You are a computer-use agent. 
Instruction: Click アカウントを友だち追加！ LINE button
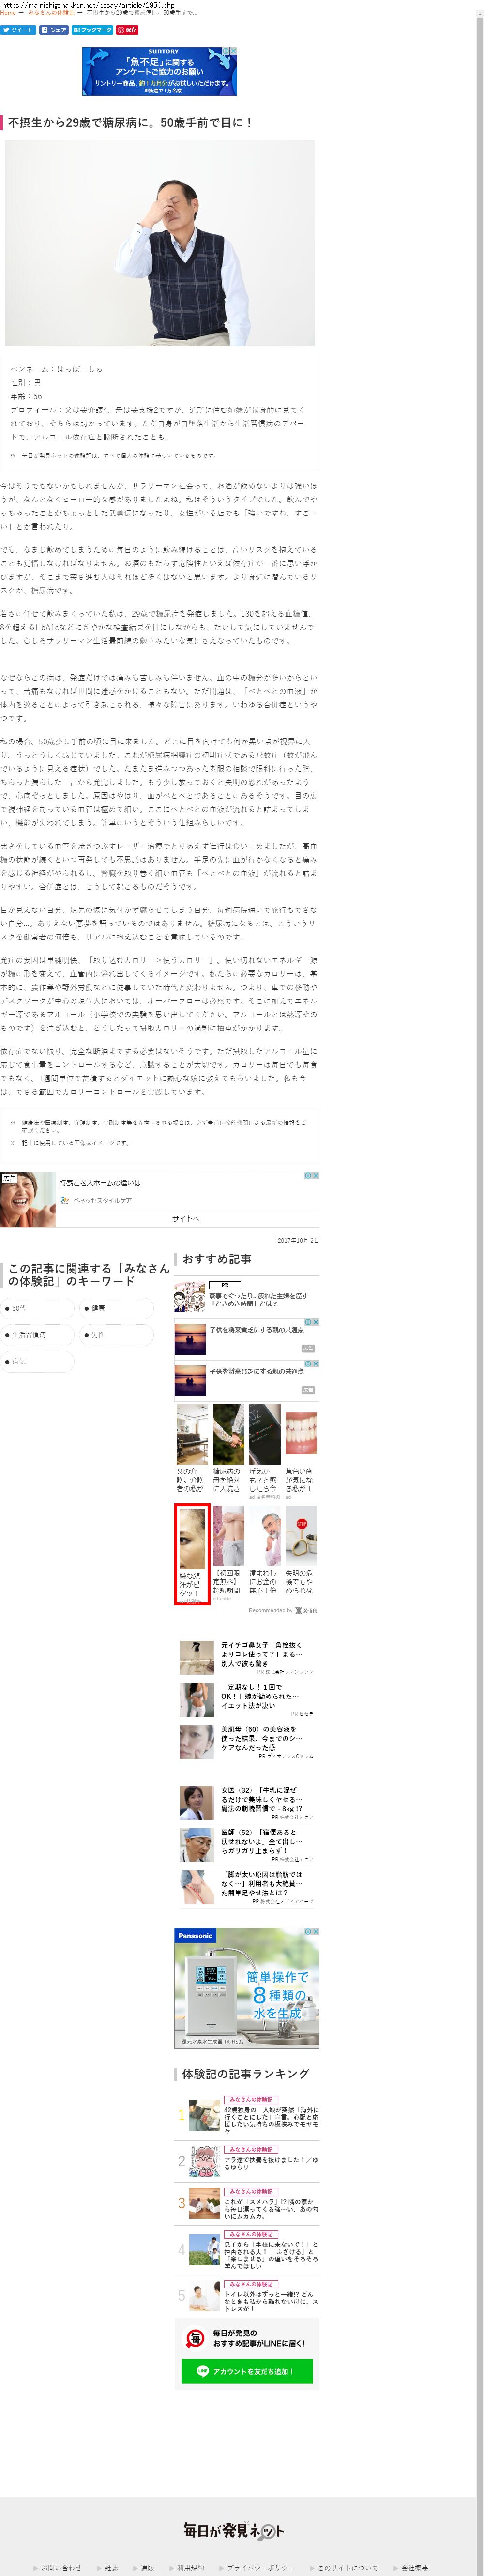coord(247,2371)
